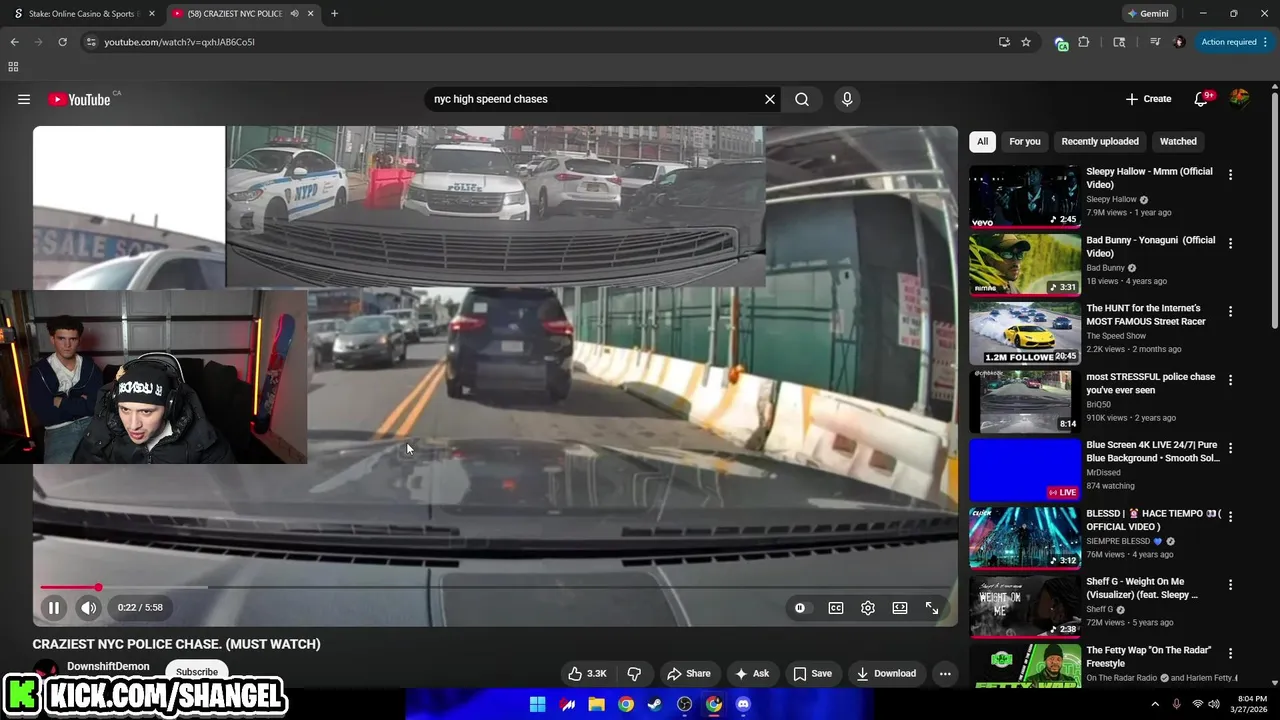Open the Windows Start menu

pos(538,704)
